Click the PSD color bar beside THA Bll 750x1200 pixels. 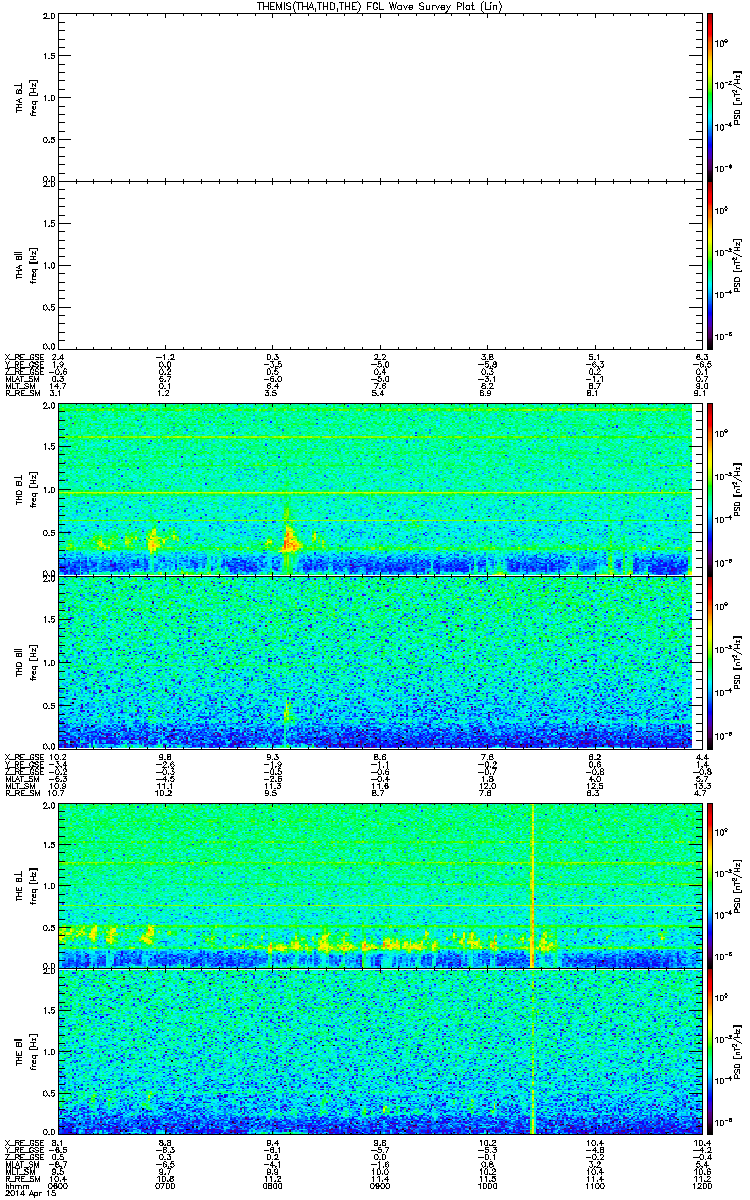tap(709, 264)
